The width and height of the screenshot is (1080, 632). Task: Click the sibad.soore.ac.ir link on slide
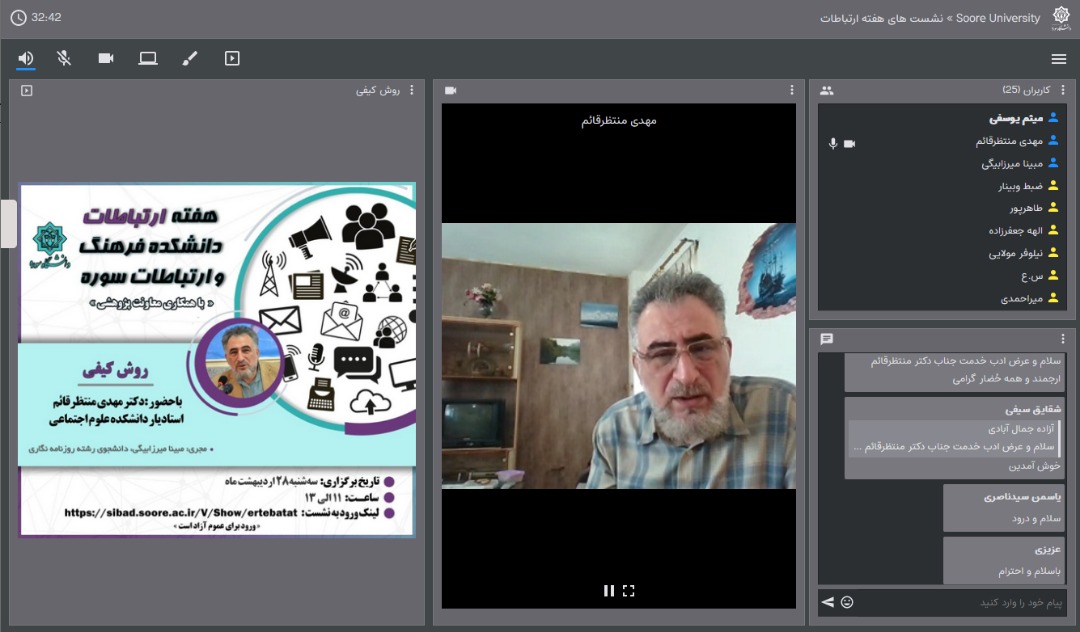point(181,513)
